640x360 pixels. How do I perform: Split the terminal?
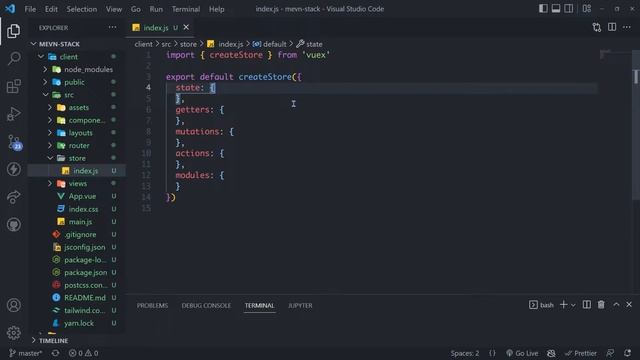[587, 305]
